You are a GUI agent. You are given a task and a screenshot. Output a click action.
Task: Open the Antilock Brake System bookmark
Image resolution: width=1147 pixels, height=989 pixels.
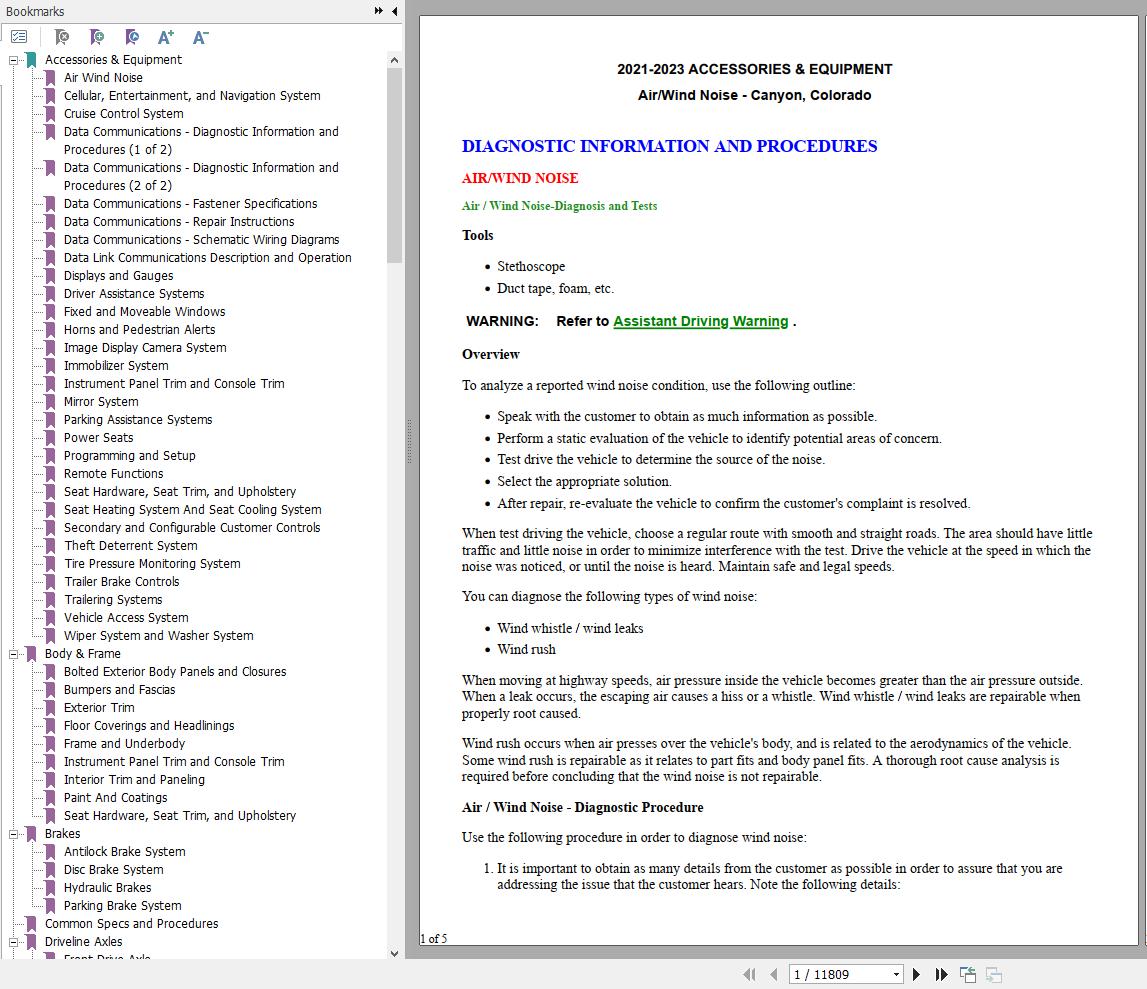click(124, 851)
